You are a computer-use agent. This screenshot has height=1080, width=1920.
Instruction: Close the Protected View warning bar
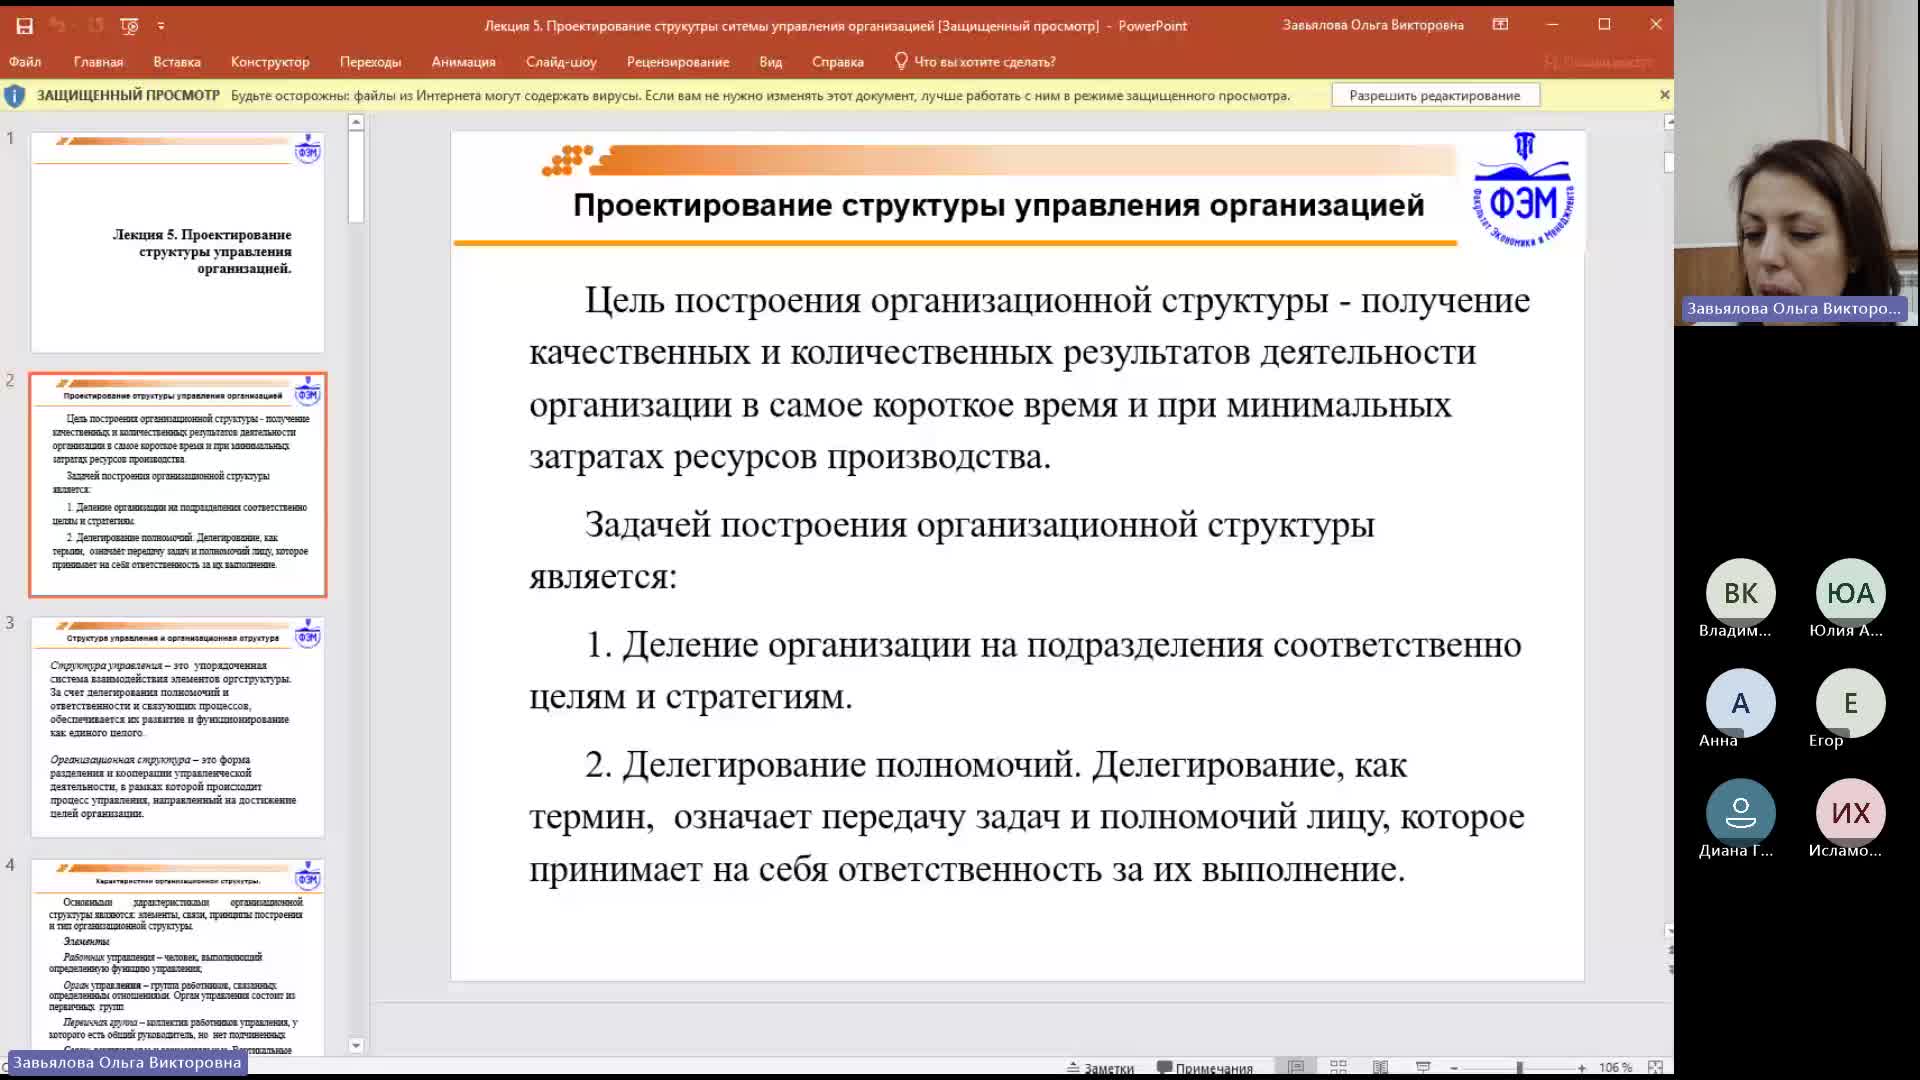(x=1664, y=95)
